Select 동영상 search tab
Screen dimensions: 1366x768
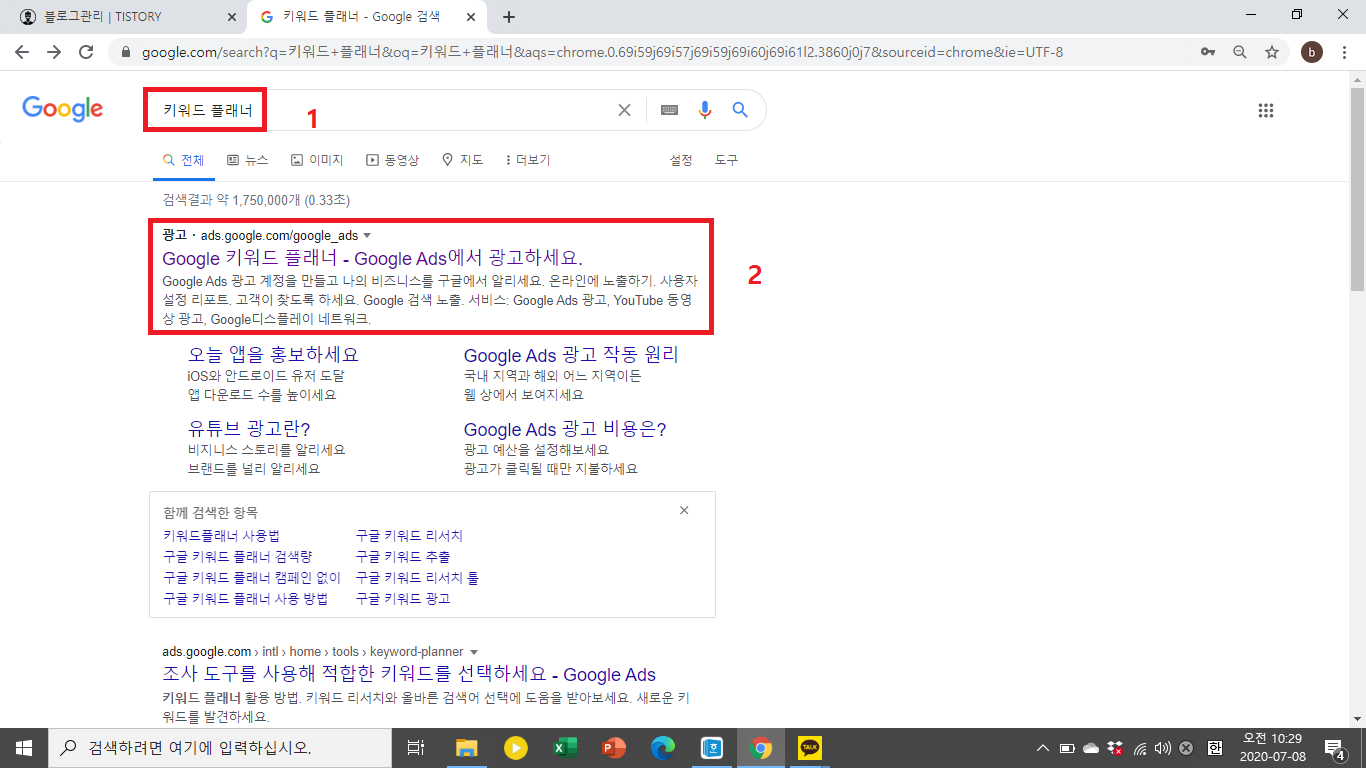(393, 160)
